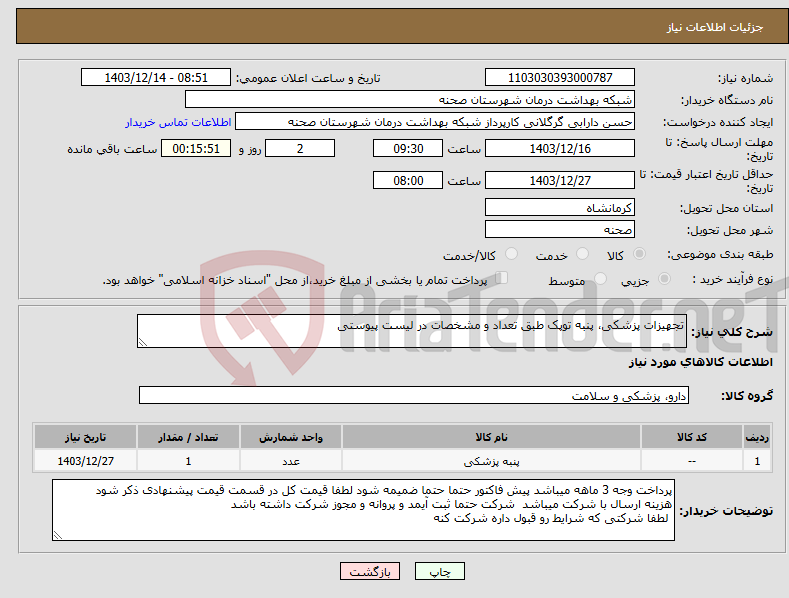Select the کالا radio button
The height and width of the screenshot is (598, 789).
pyautogui.click(x=639, y=254)
